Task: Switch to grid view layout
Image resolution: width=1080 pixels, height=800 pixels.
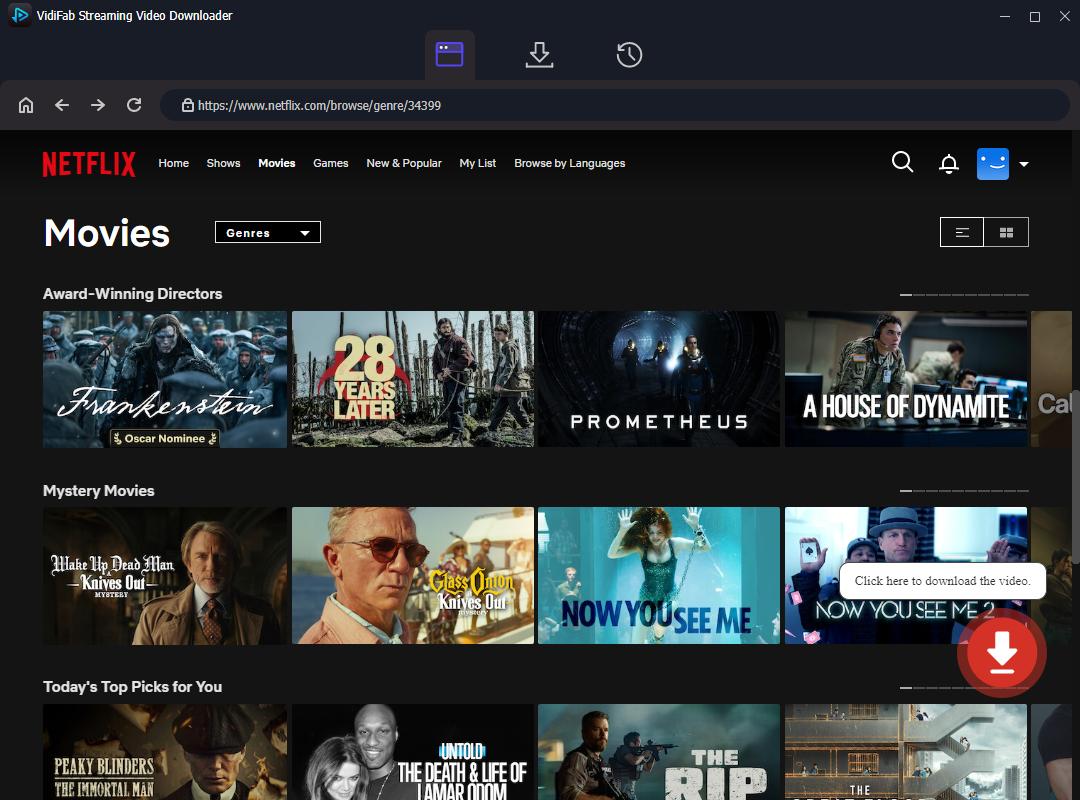Action: point(1007,231)
